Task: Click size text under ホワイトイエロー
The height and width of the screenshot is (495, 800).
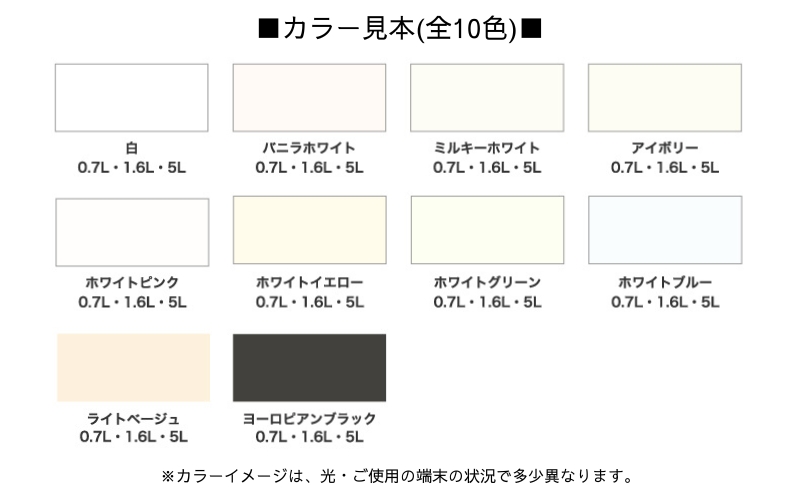Action: pyautogui.click(x=310, y=302)
